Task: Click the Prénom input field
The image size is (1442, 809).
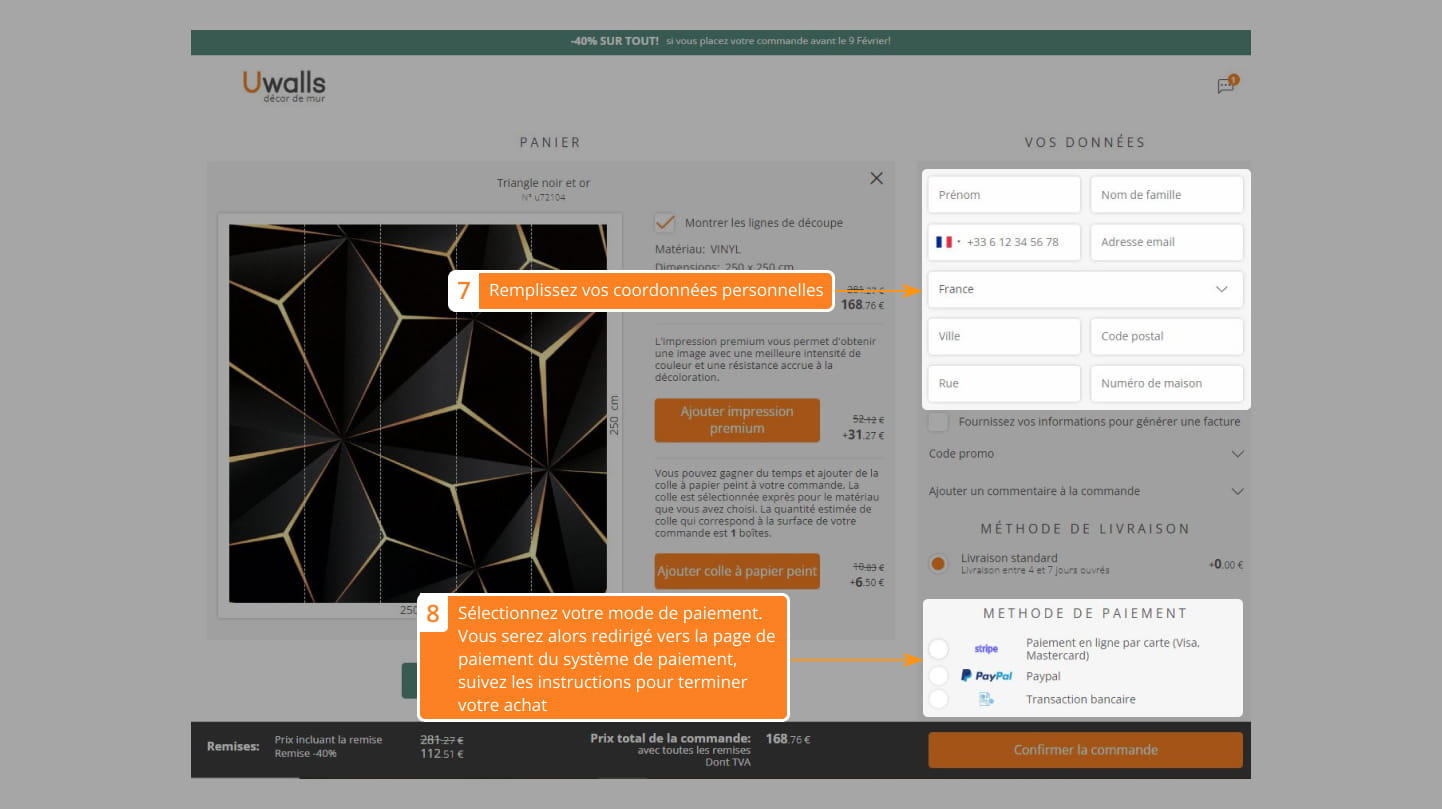Action: 1004,195
